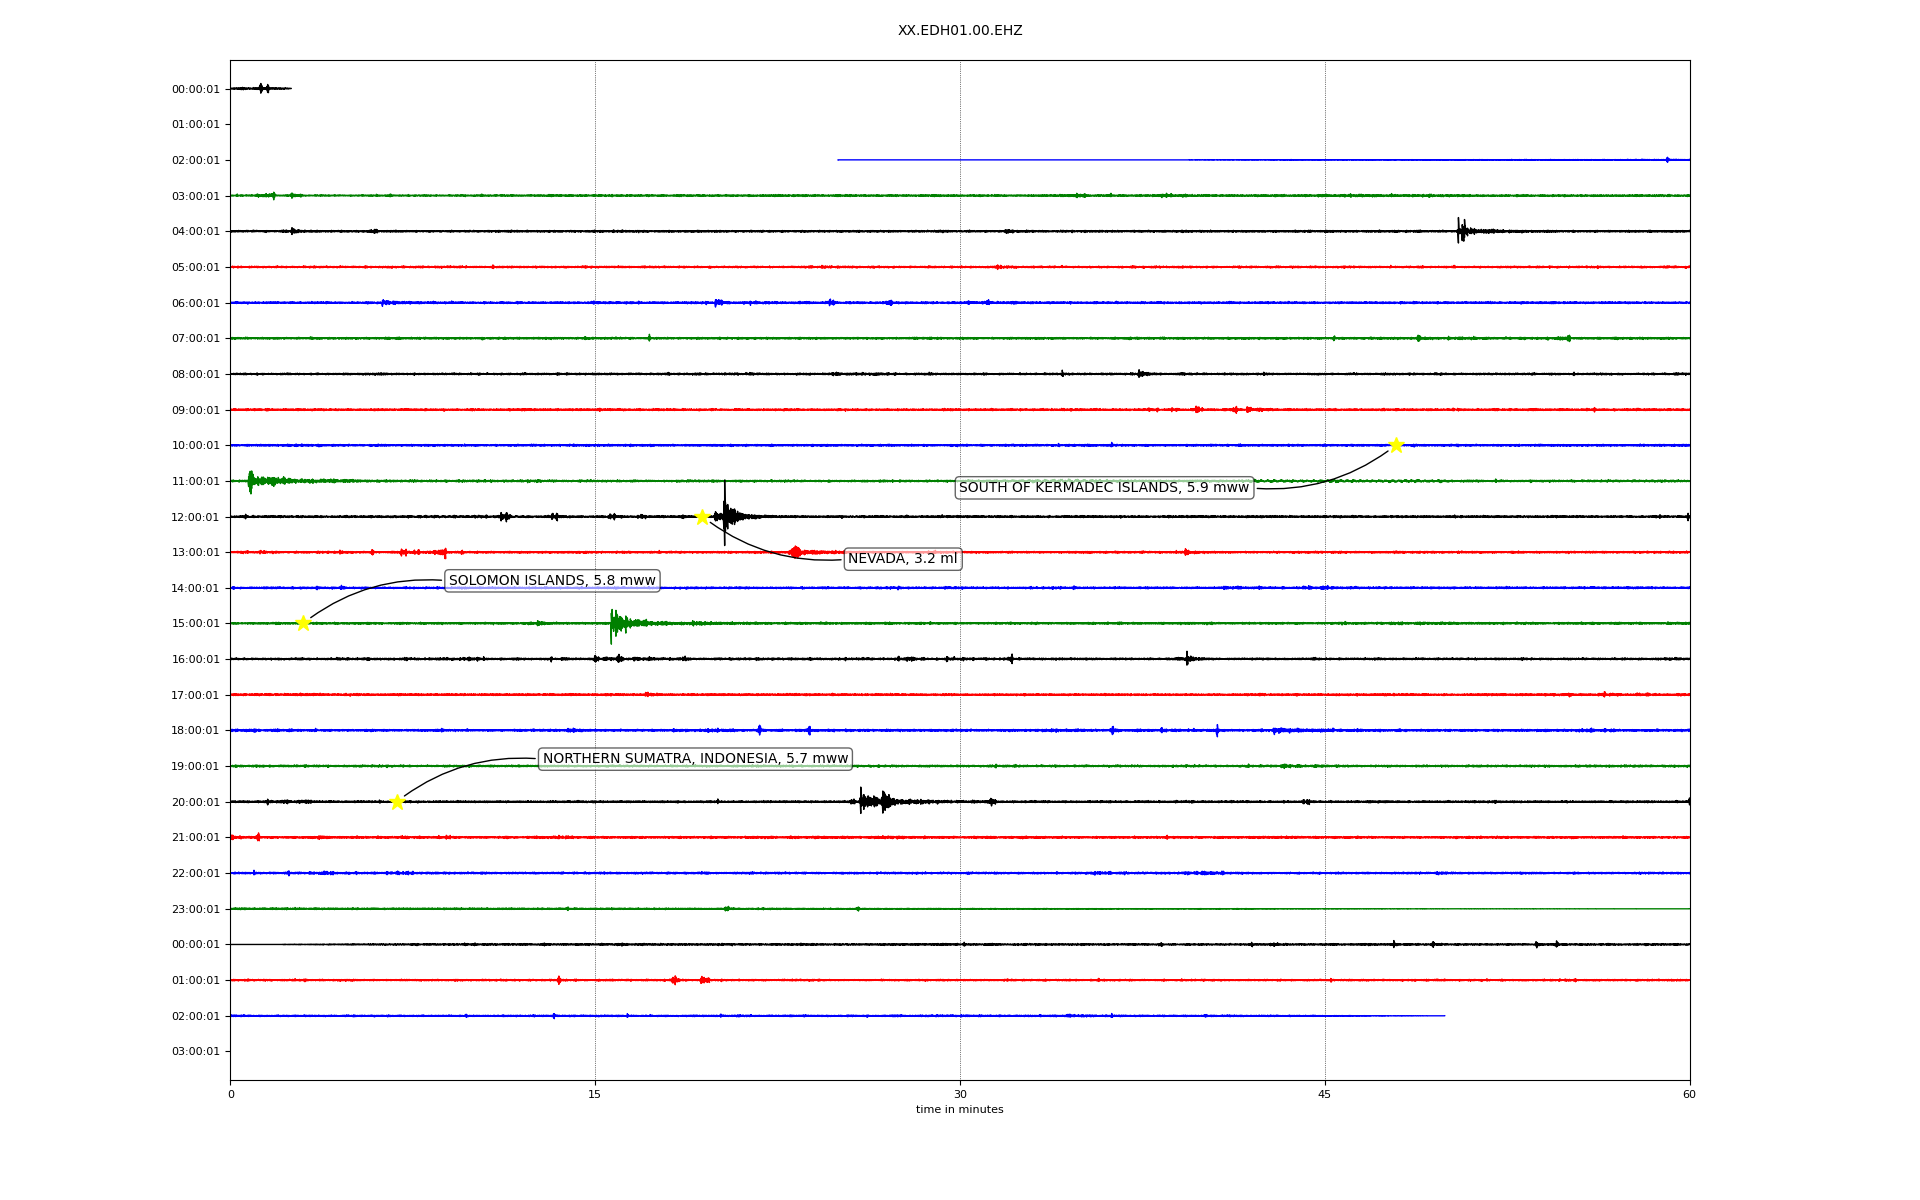The width and height of the screenshot is (1920, 1200).
Task: Click the black wave burst on 20:00:01 trace
Action: click(872, 801)
